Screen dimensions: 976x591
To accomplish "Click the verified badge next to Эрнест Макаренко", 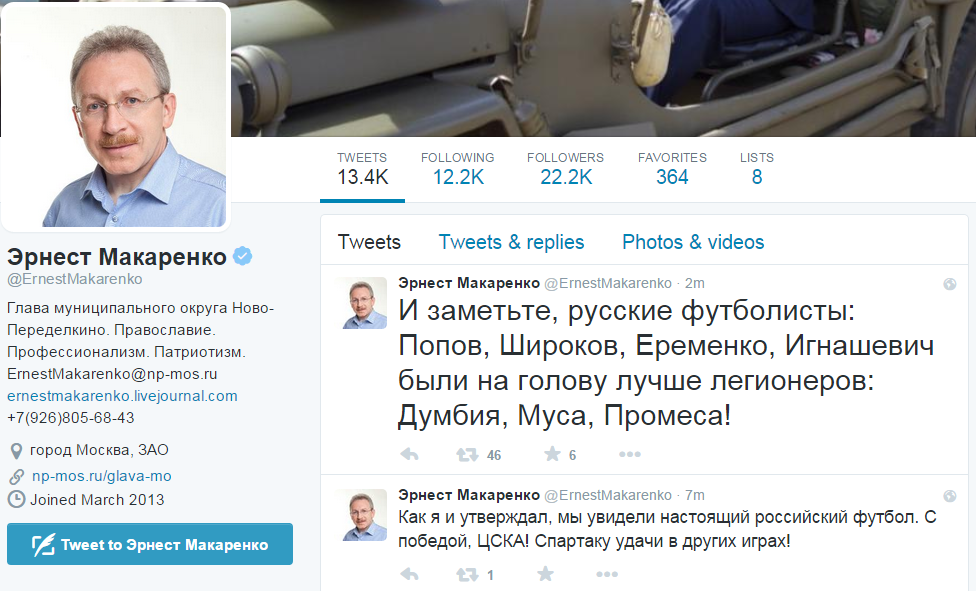I will [243, 256].
